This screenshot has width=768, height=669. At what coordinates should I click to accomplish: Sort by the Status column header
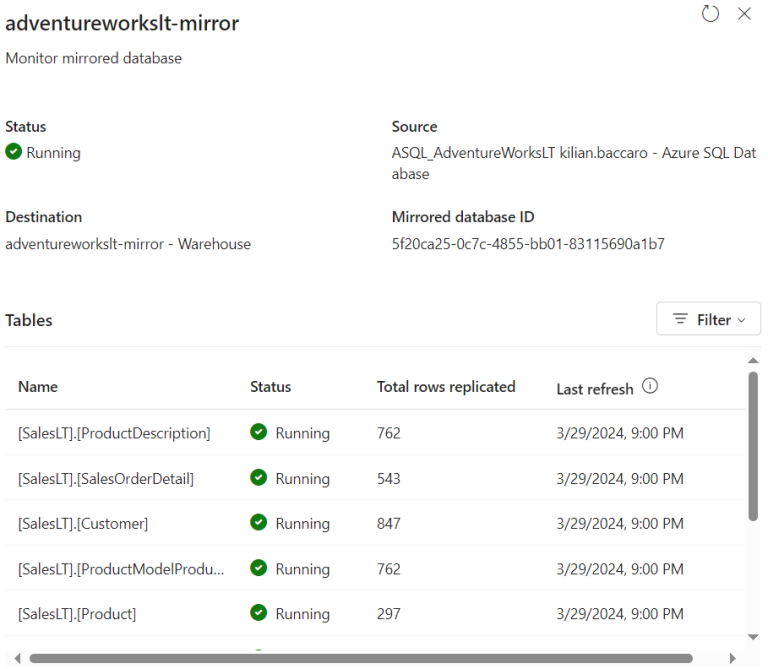click(270, 387)
